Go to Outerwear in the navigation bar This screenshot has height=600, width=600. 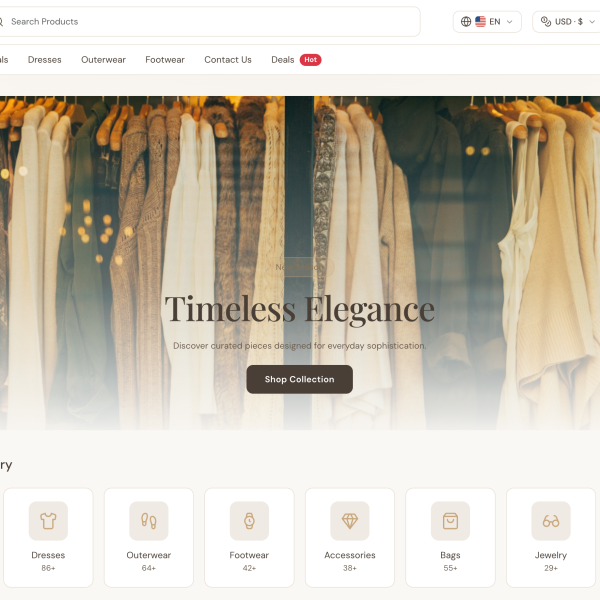(104, 60)
